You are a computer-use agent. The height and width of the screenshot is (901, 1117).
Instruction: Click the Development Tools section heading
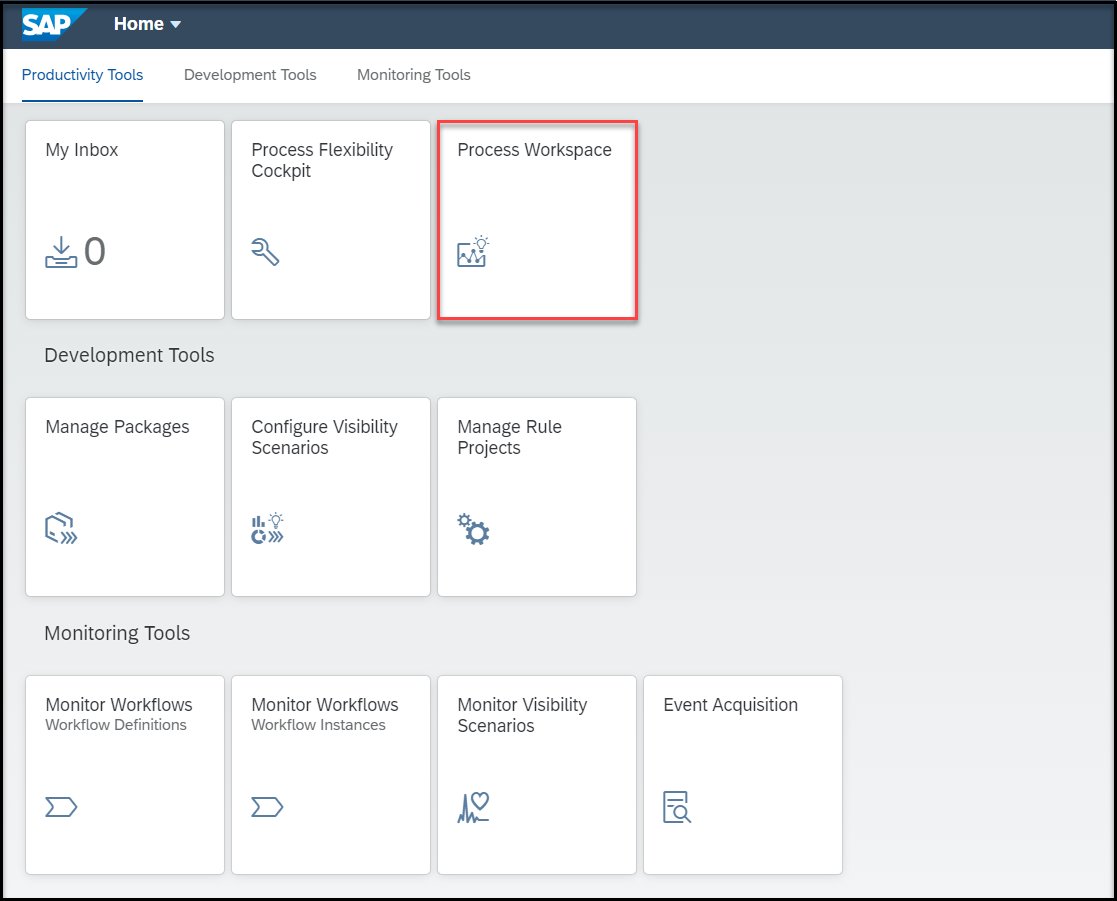129,355
